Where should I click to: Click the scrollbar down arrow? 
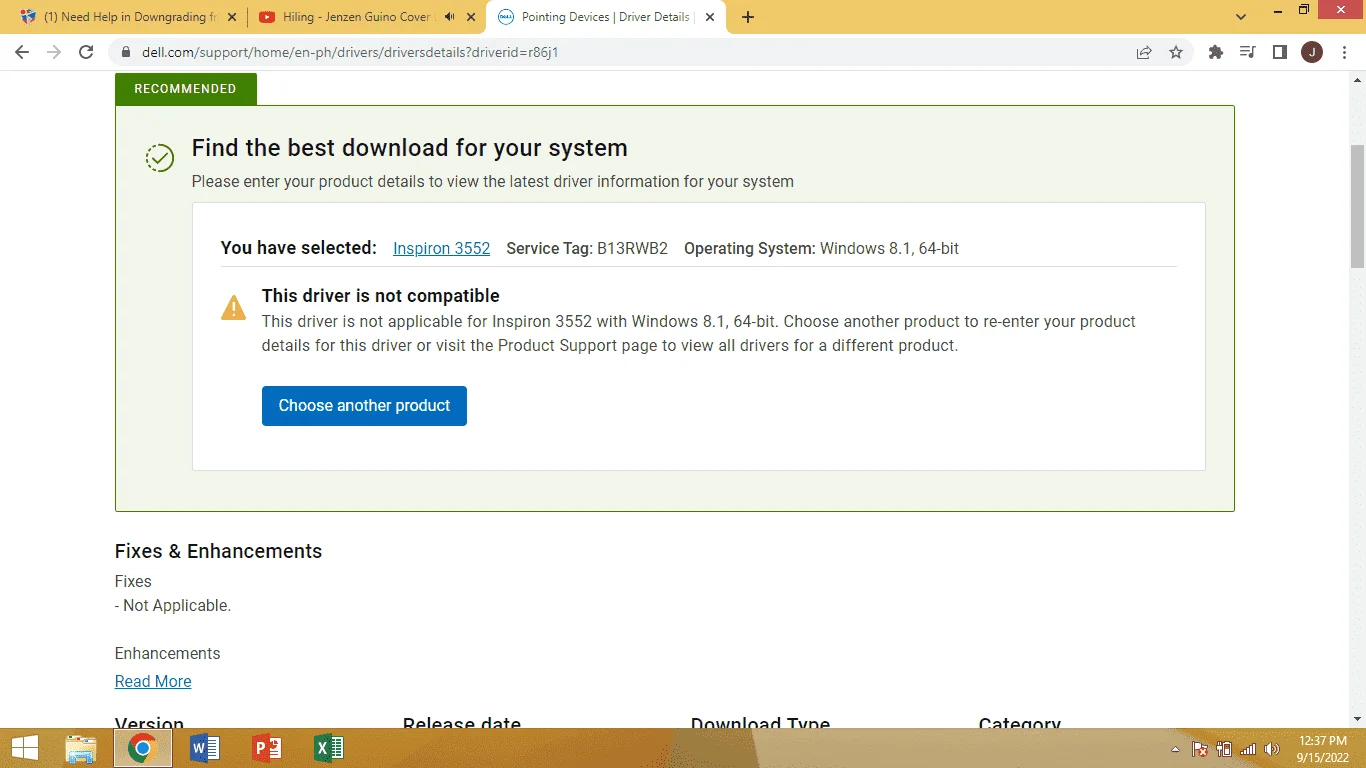[1357, 718]
